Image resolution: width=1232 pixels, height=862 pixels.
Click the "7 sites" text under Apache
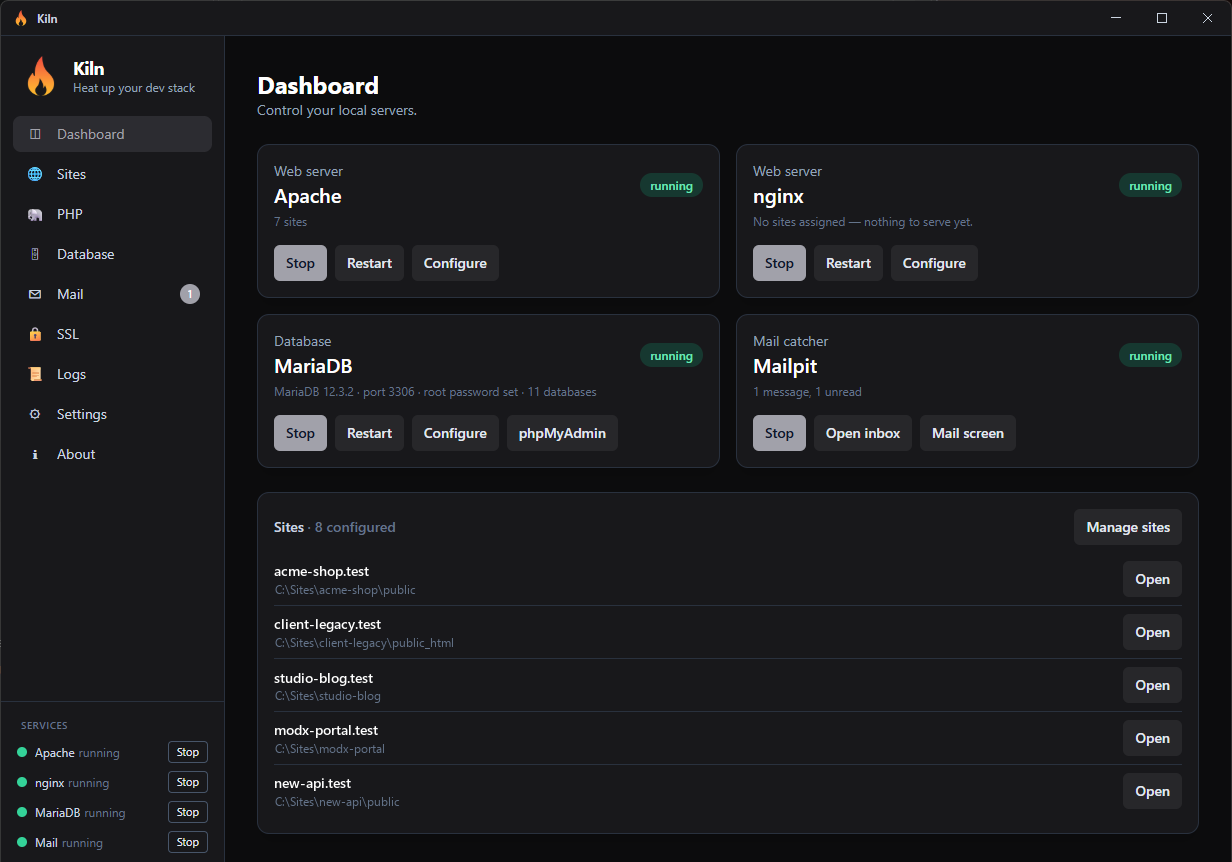[x=291, y=222]
